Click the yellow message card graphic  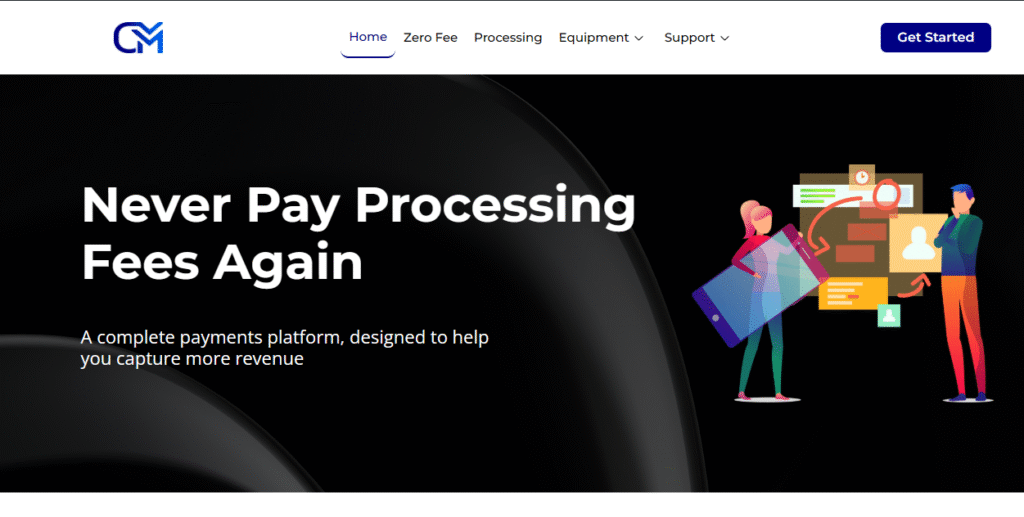pyautogui.click(x=852, y=292)
